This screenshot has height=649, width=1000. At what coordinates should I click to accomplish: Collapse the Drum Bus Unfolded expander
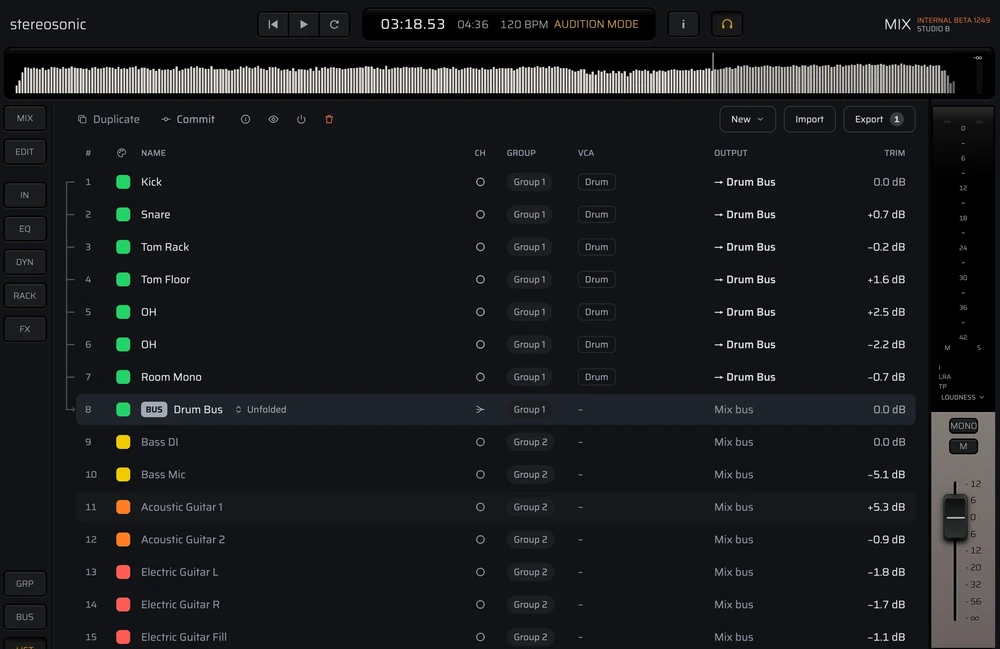click(x=261, y=409)
